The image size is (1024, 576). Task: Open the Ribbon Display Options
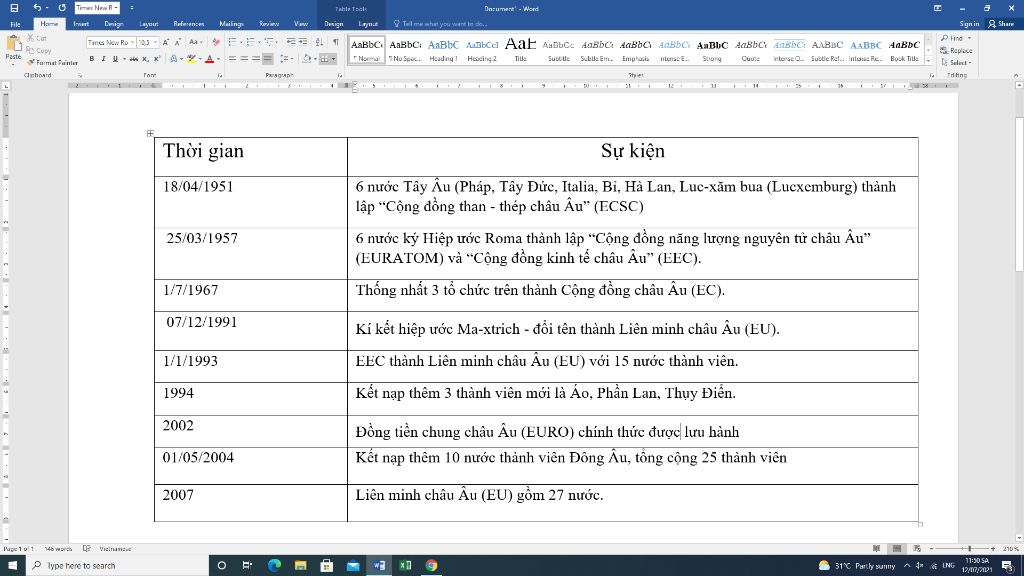tap(938, 8)
